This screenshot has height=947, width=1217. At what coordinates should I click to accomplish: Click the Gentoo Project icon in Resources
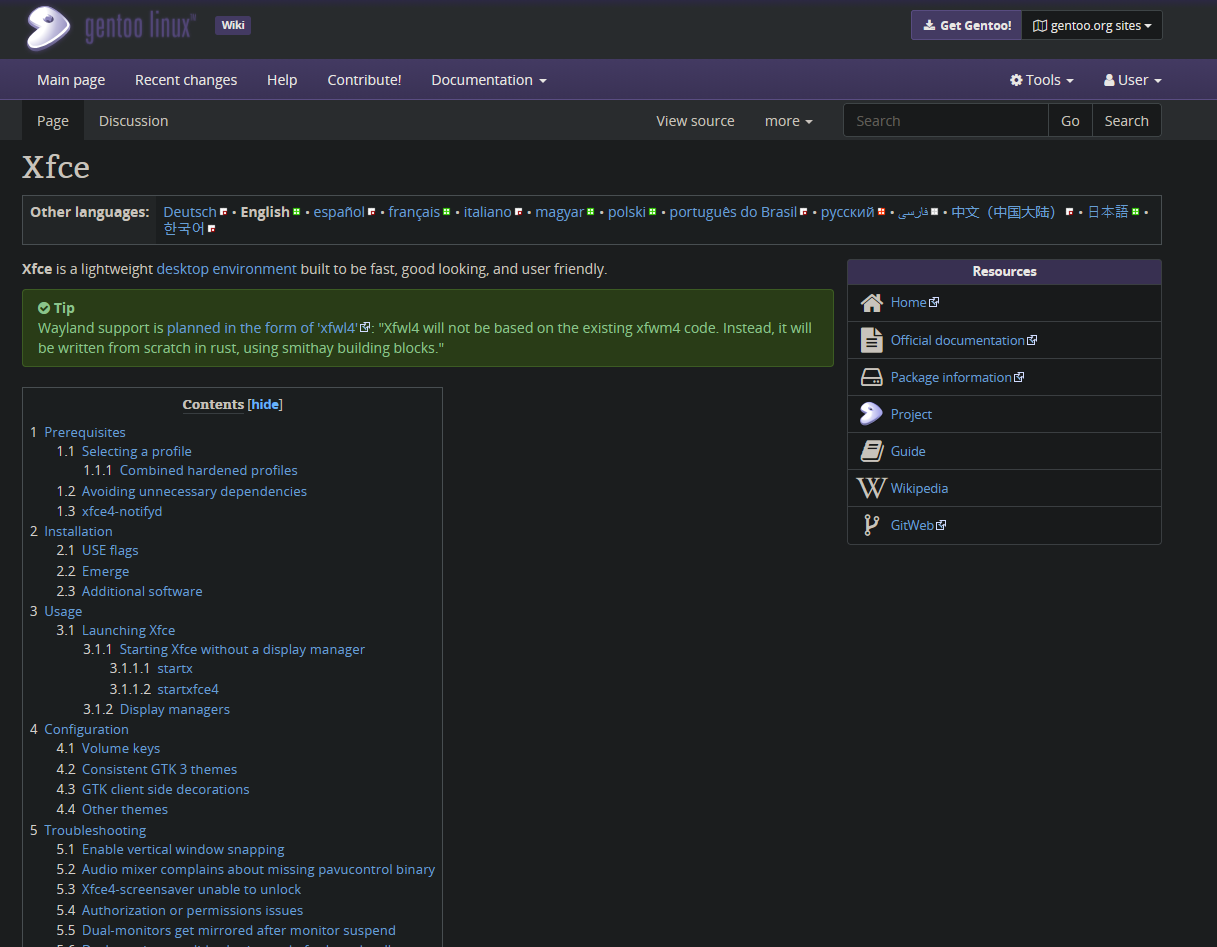click(871, 414)
